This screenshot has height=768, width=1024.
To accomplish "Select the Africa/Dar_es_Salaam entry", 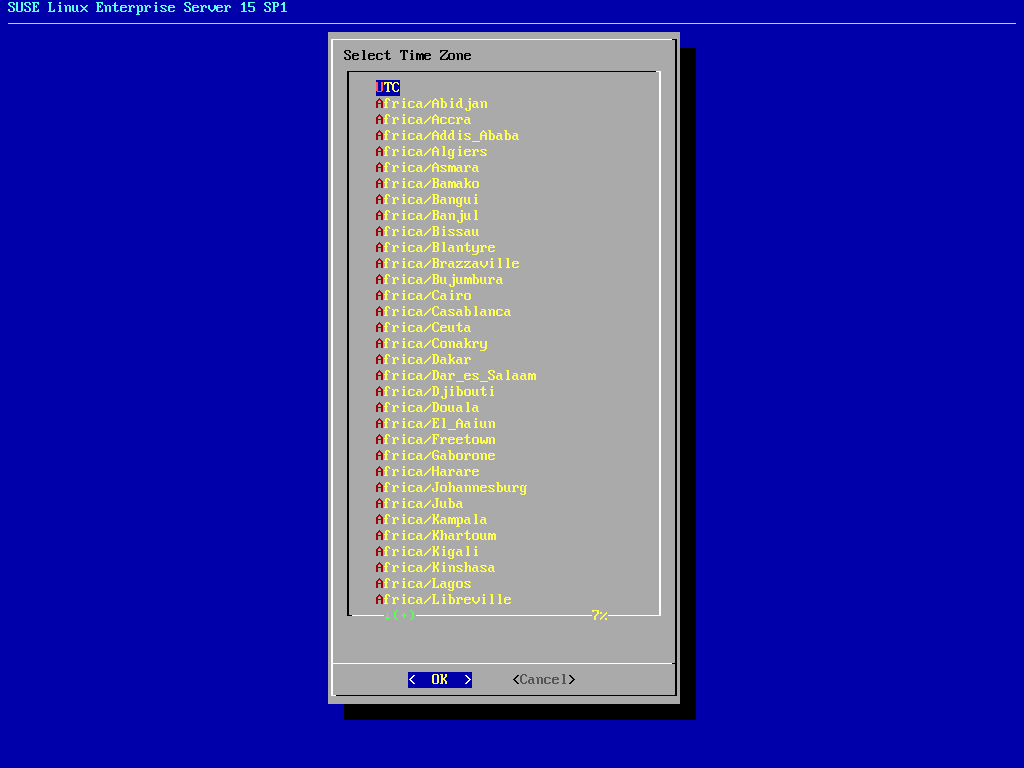I will coord(455,376).
